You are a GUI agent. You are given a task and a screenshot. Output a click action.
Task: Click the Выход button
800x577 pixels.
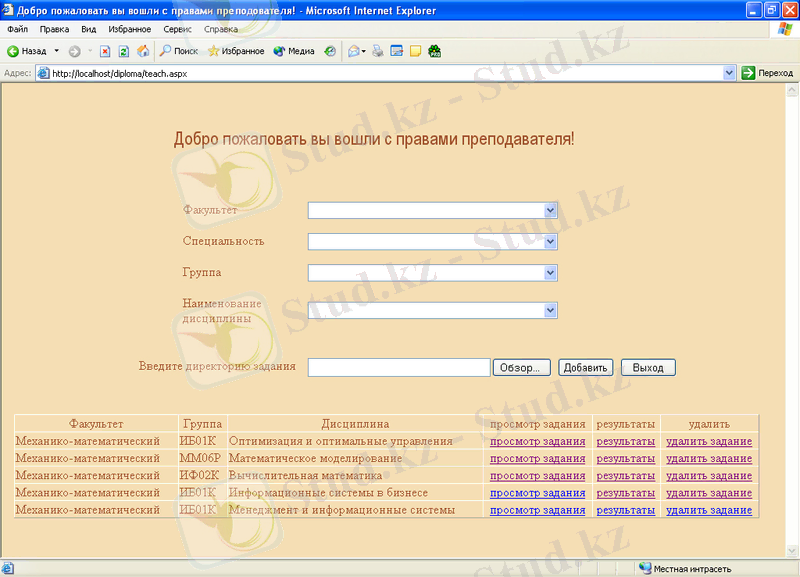point(648,367)
